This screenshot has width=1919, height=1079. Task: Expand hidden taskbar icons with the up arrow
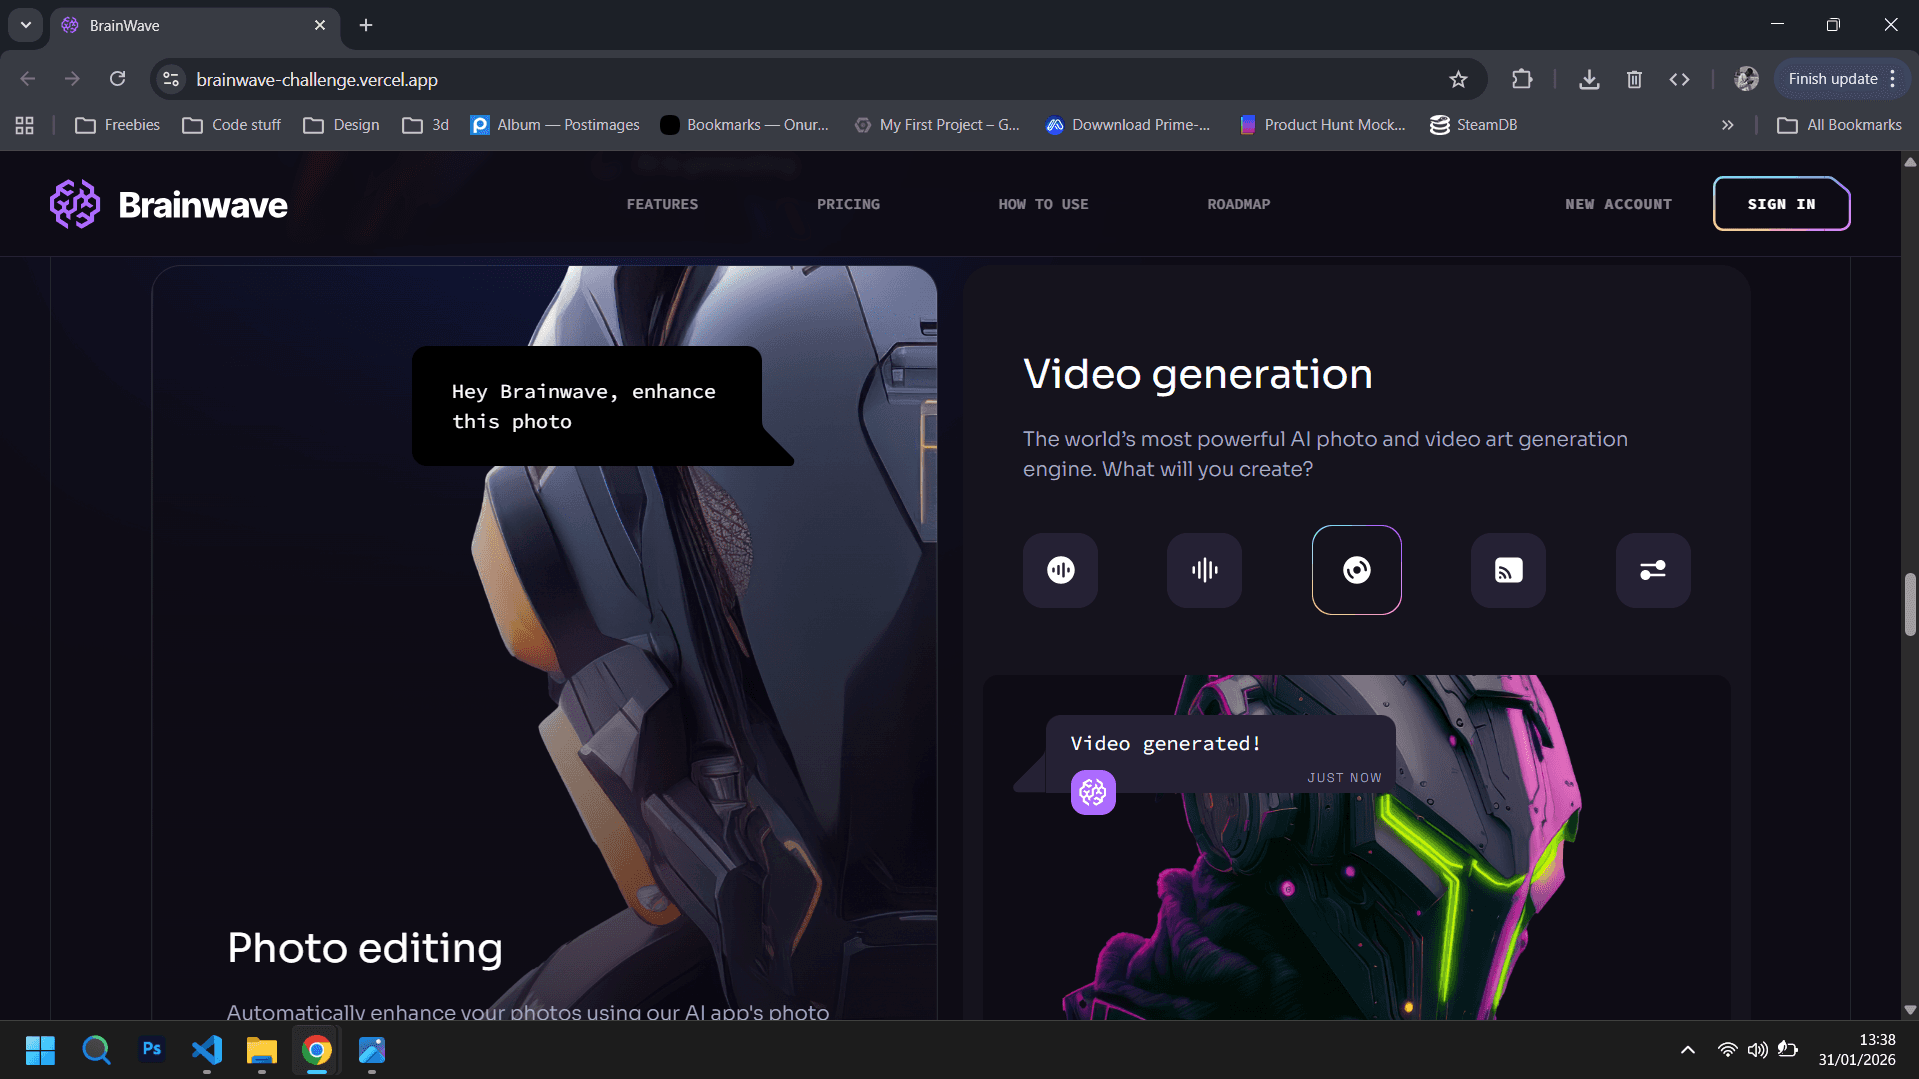point(1687,1050)
